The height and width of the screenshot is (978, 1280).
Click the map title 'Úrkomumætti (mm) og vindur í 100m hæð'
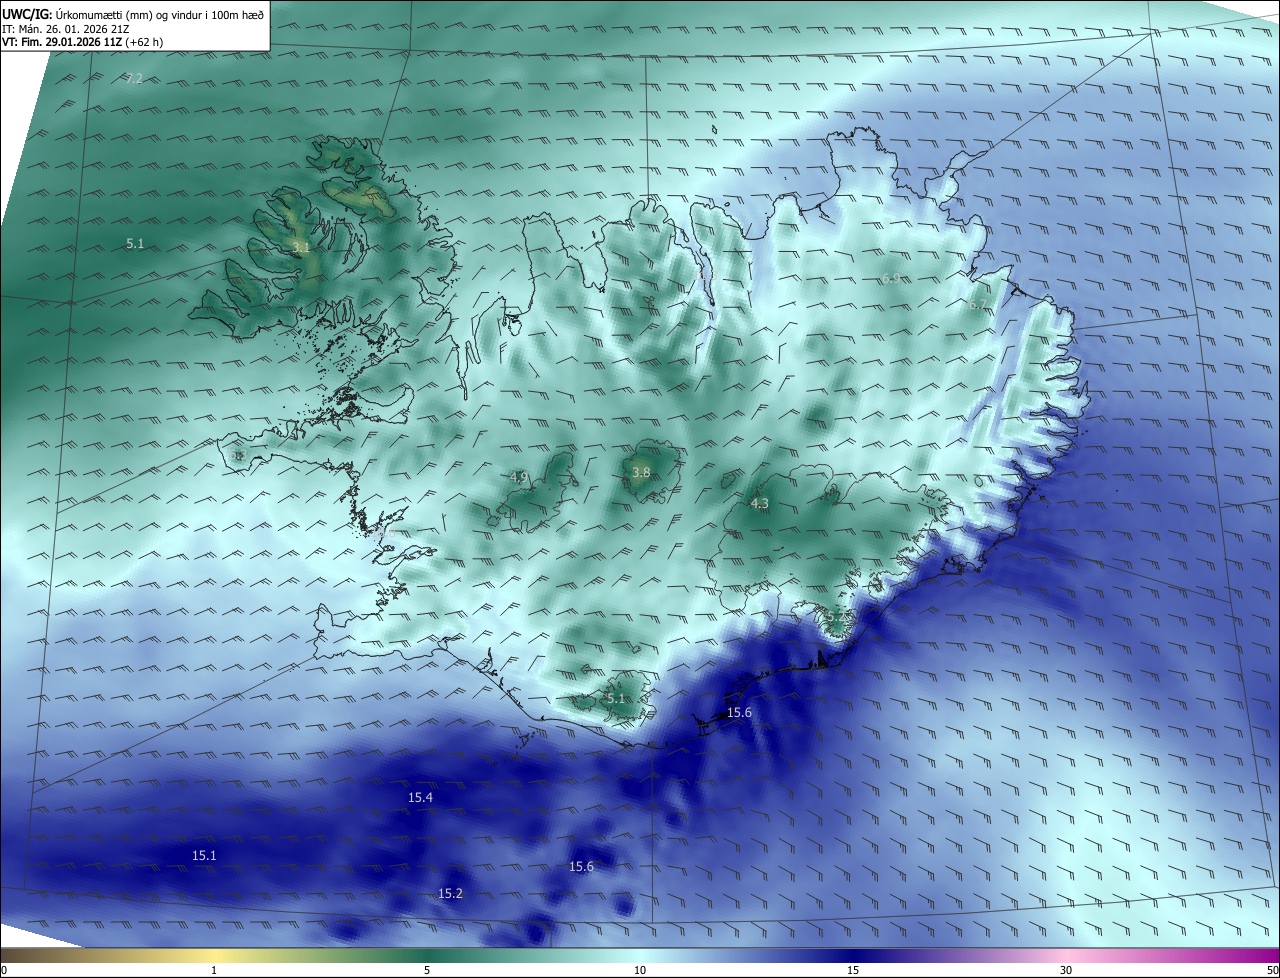(x=158, y=15)
